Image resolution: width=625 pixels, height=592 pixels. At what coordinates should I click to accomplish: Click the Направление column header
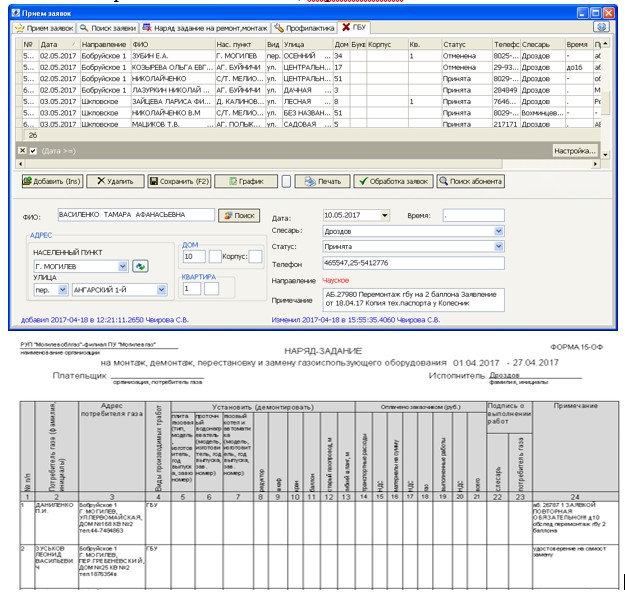click(105, 44)
